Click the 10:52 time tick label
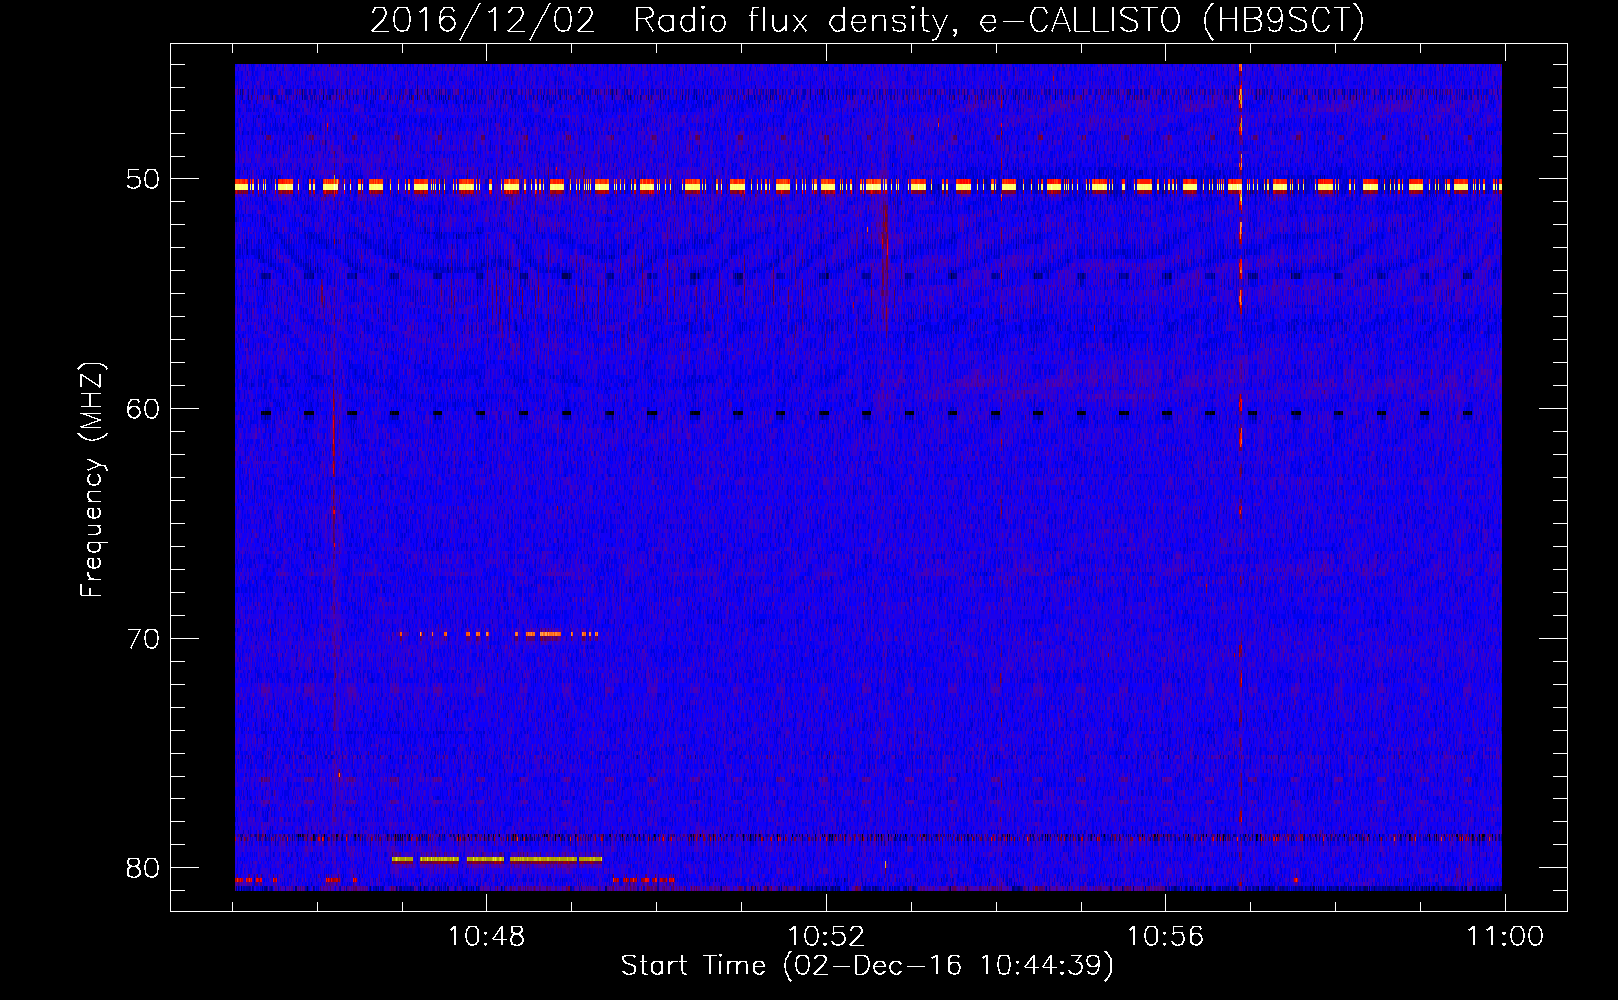This screenshot has width=1618, height=1000. (x=826, y=937)
